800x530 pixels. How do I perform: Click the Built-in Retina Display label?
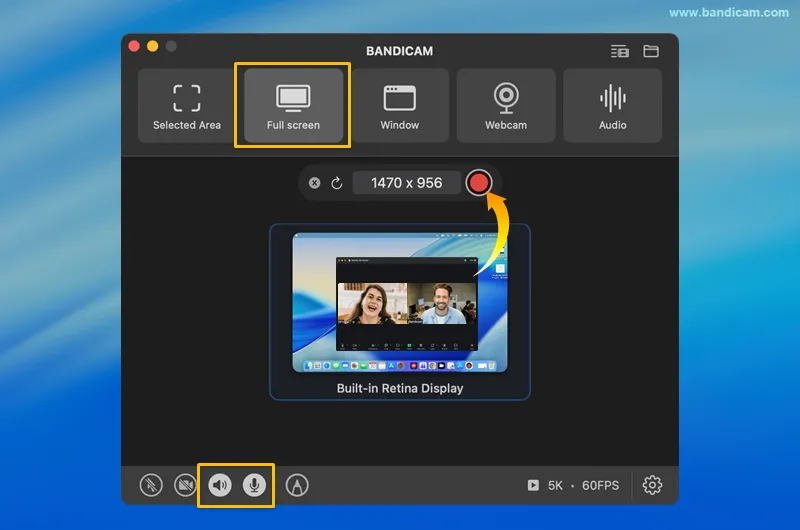pos(400,388)
